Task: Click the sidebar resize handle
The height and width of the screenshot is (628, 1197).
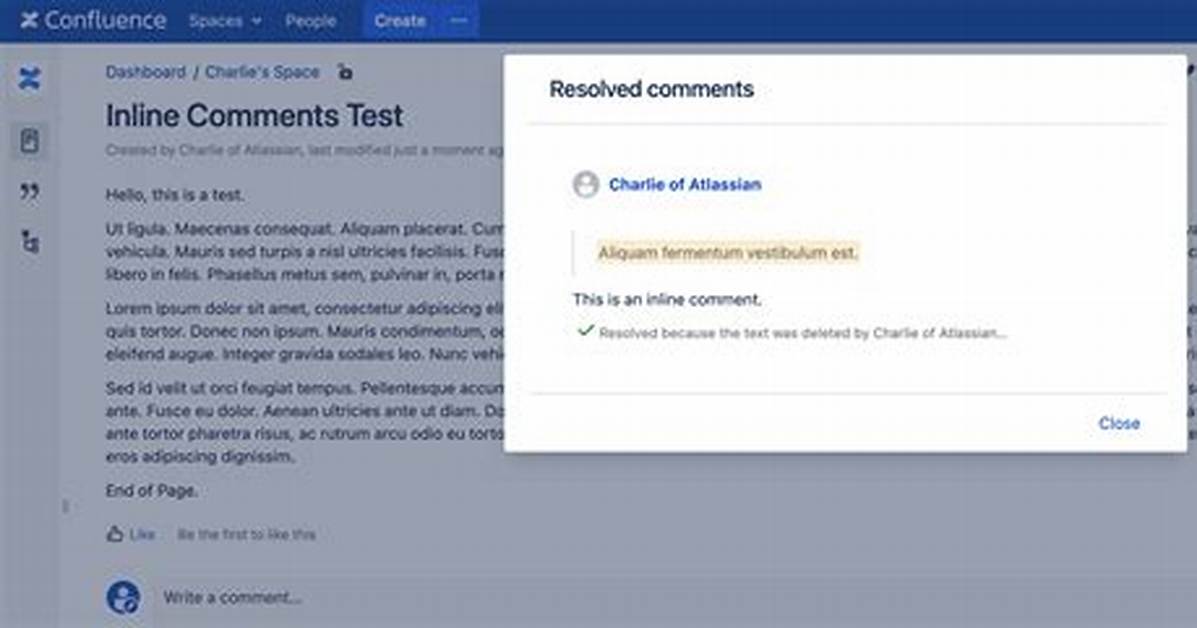Action: (x=66, y=507)
